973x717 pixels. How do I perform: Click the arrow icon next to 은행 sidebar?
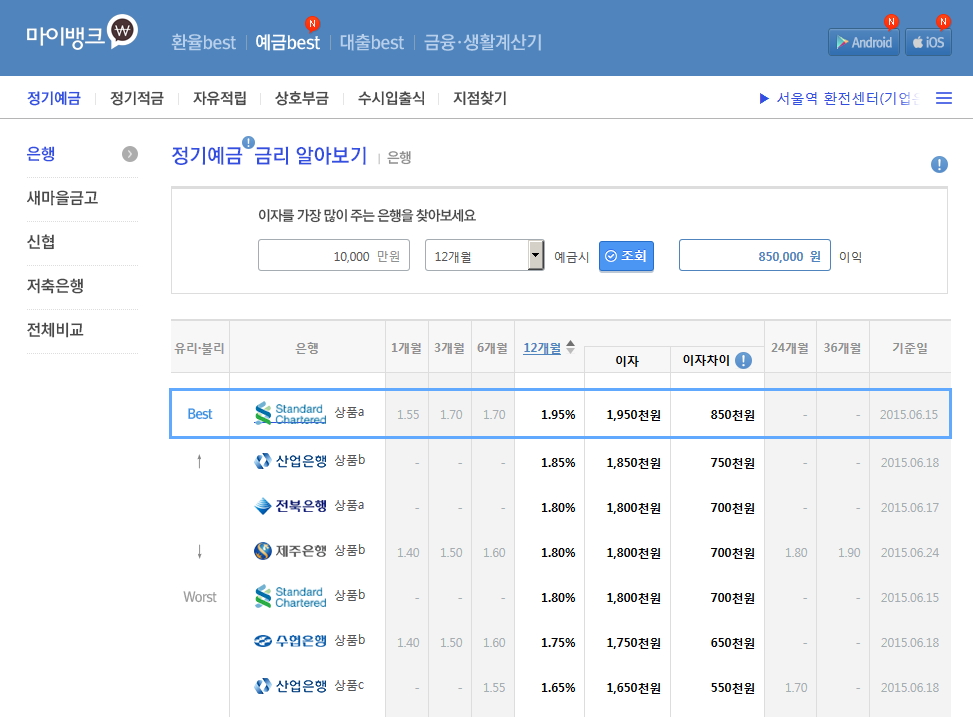click(x=129, y=154)
